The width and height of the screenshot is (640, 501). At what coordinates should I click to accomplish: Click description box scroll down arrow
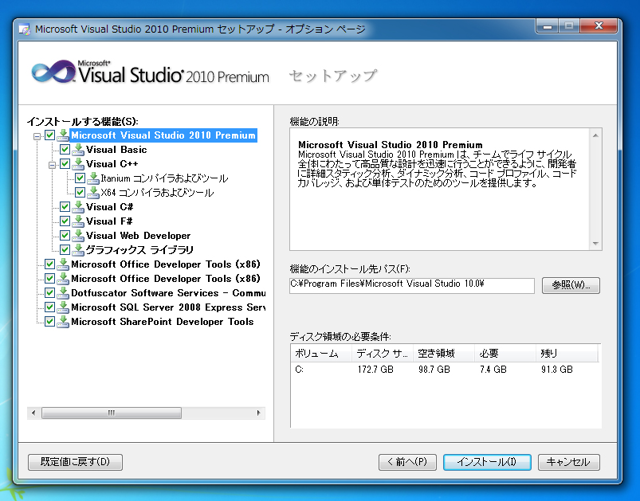(596, 244)
